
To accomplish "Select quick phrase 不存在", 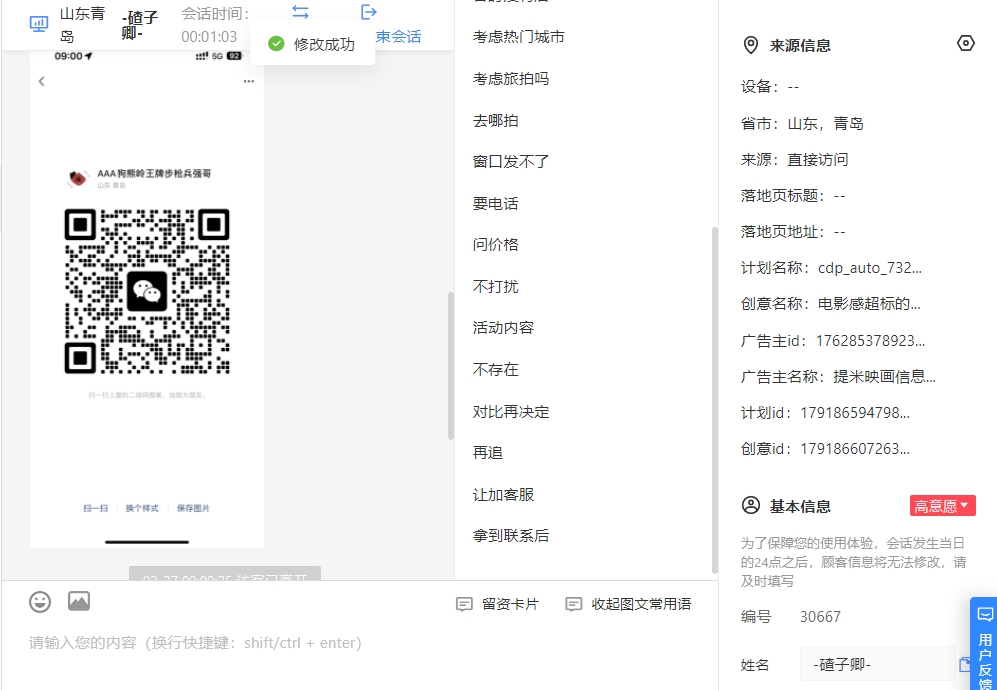I will [x=495, y=369].
